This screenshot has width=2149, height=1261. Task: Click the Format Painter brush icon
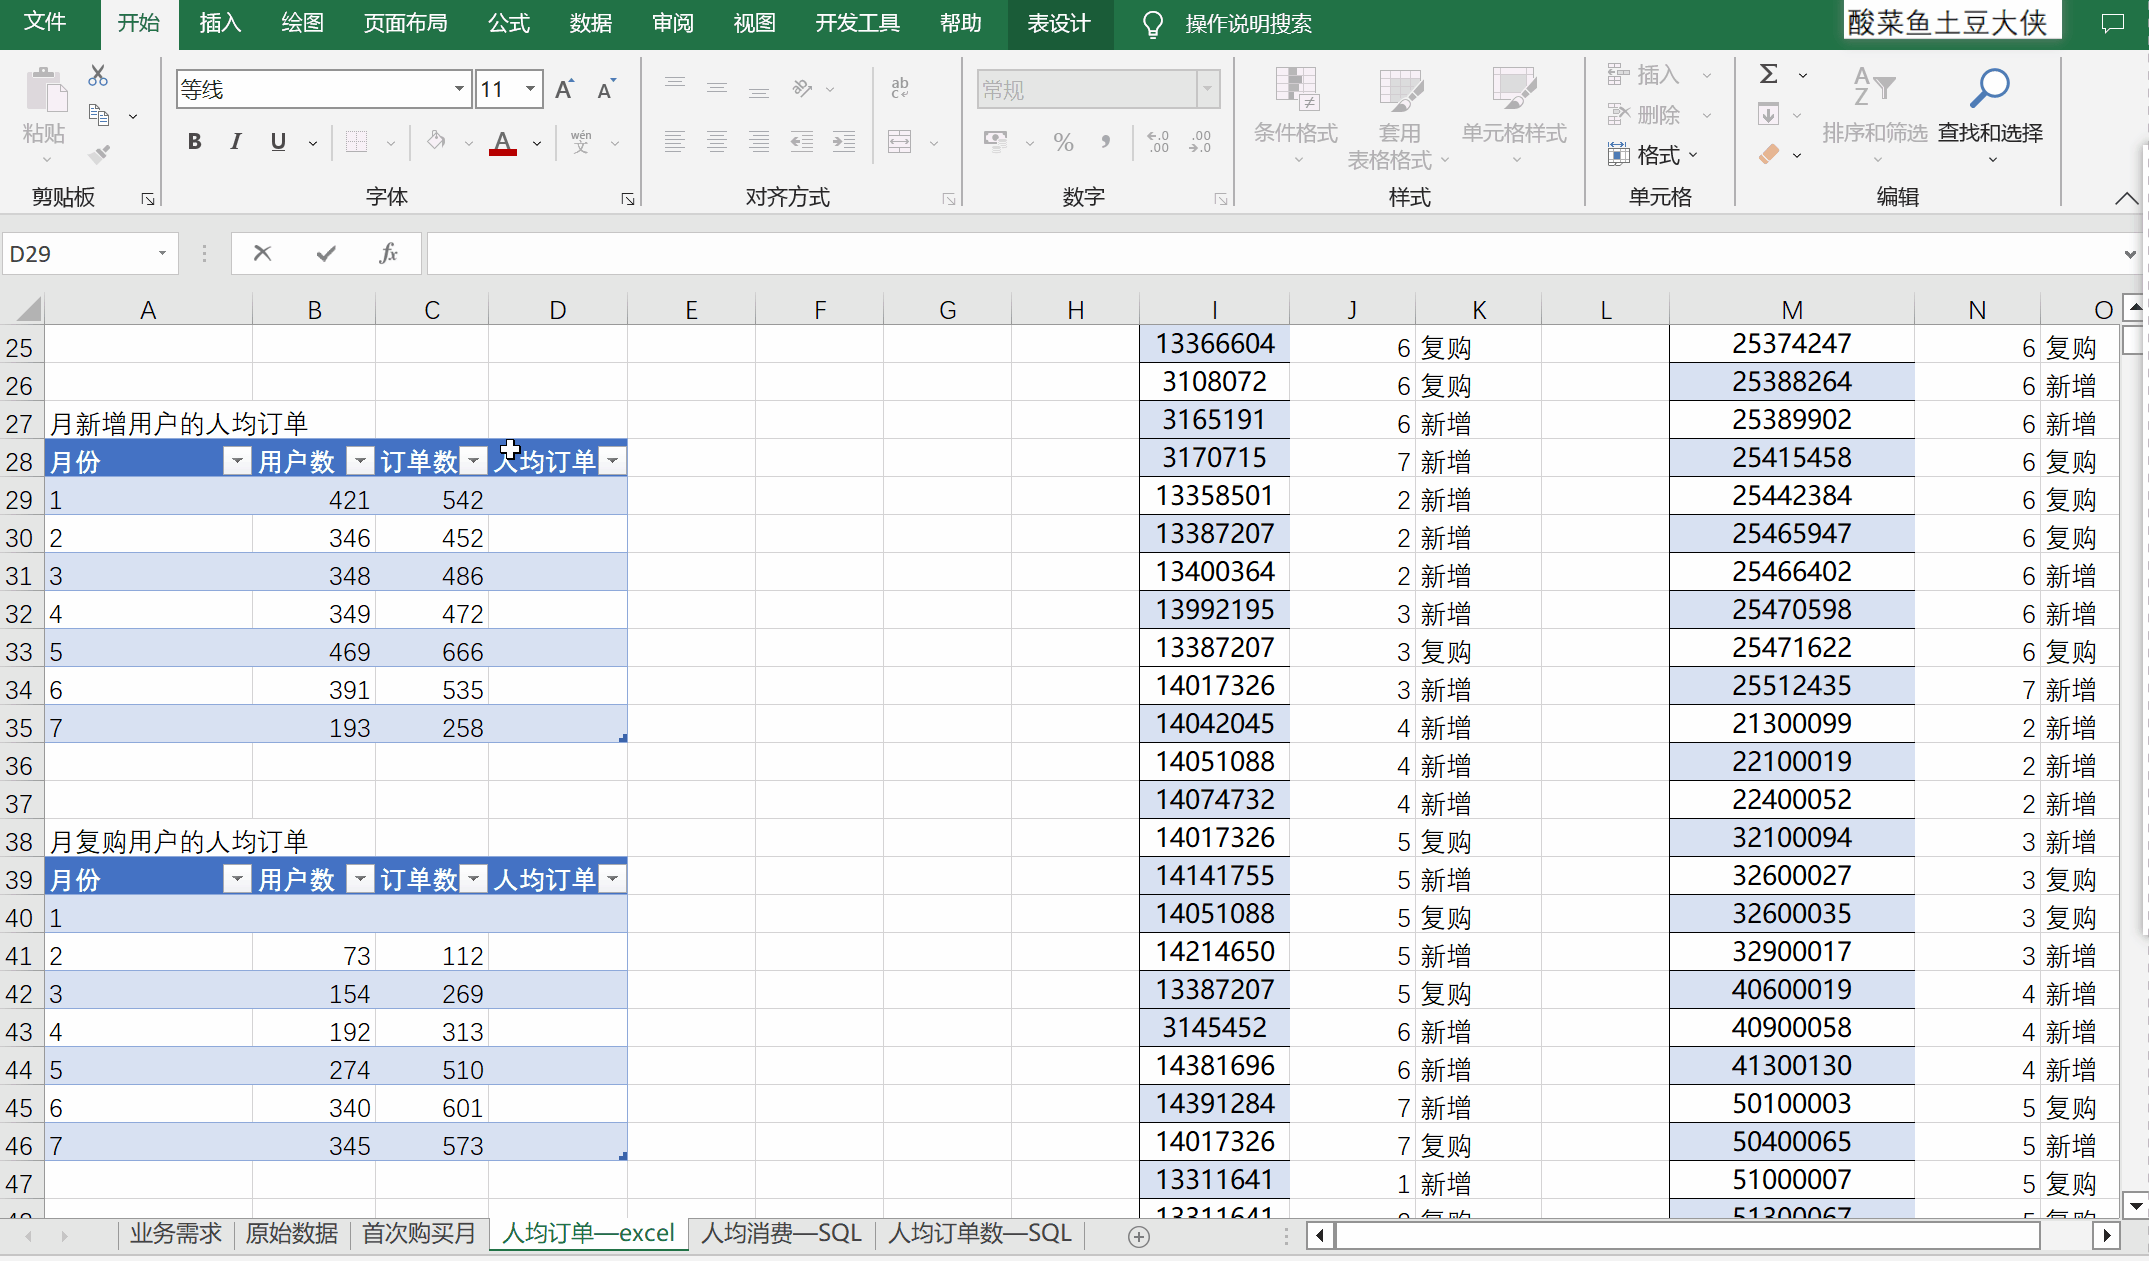point(98,154)
